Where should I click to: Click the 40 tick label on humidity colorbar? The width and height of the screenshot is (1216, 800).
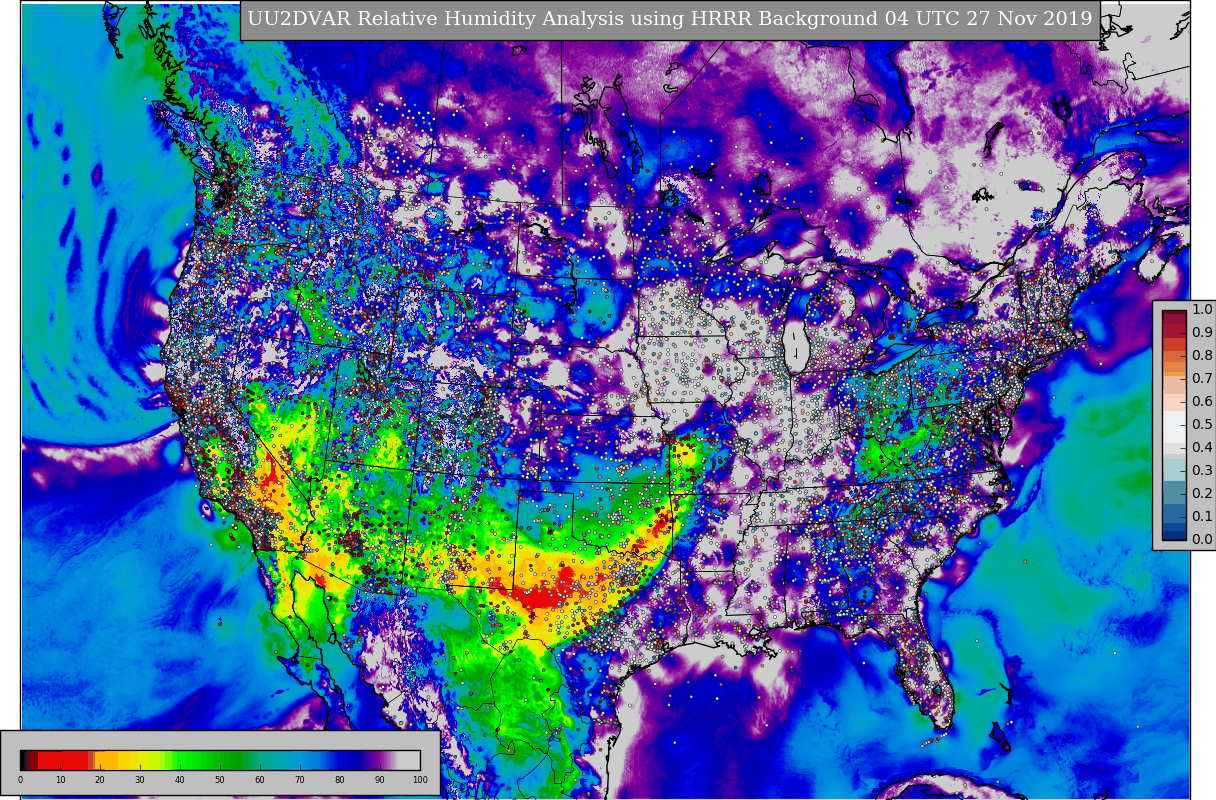[180, 780]
